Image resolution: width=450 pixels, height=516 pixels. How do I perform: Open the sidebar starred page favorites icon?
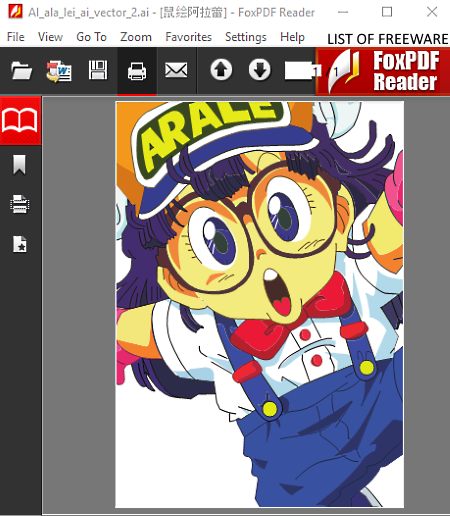[x=20, y=244]
